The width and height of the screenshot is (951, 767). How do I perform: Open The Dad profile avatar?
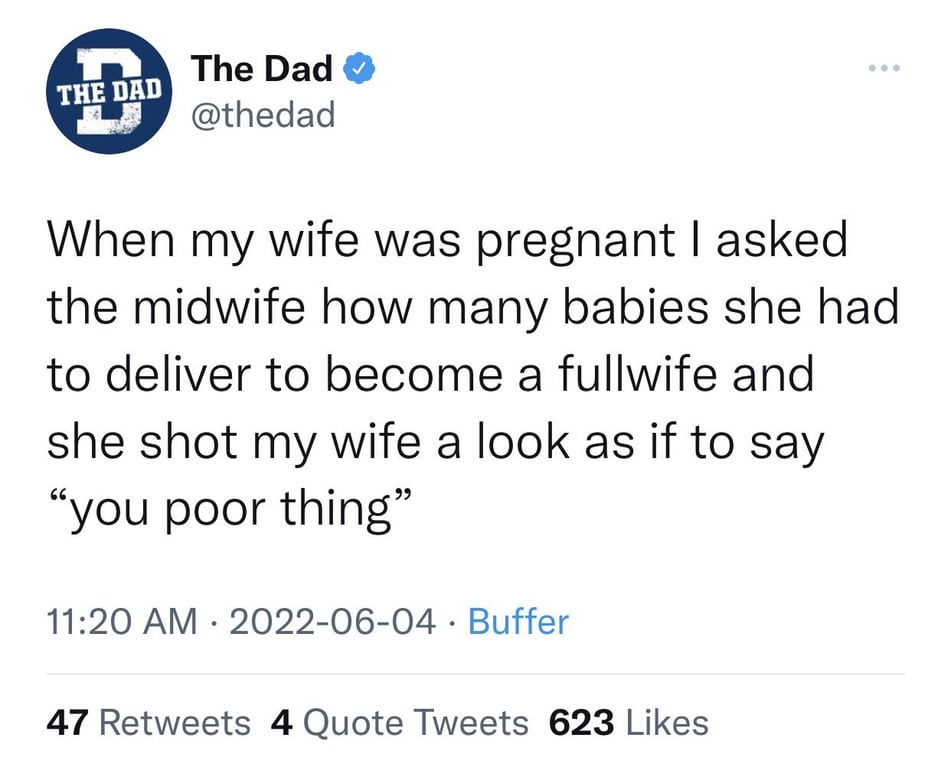109,91
